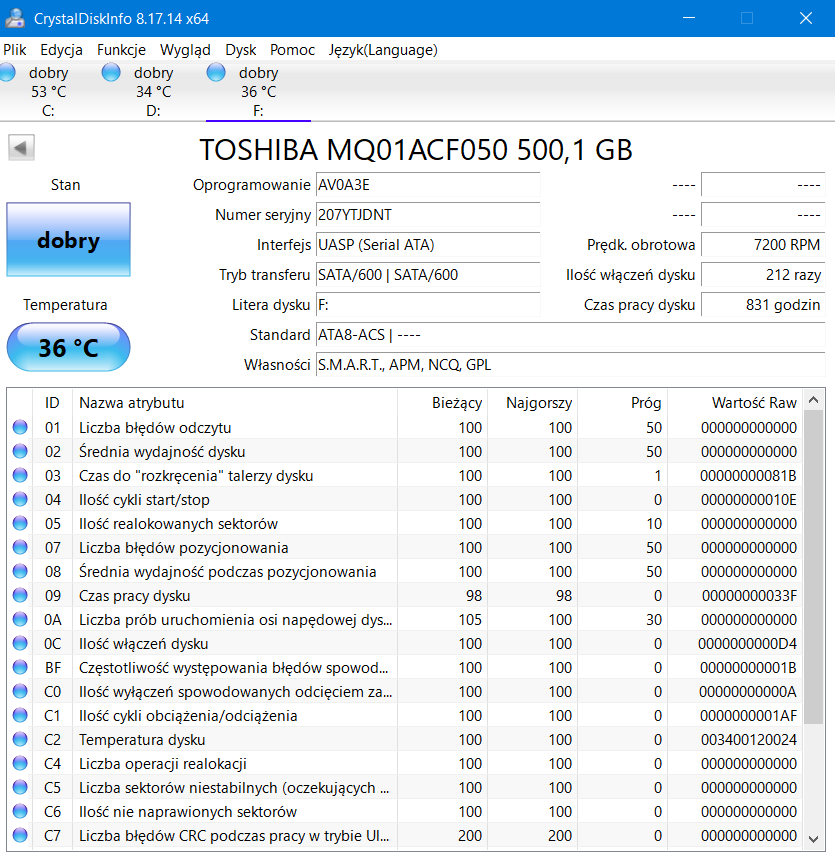Click the CrystalDiskInfo app icon in title bar
Image resolution: width=835 pixels, height=861 pixels.
pos(15,18)
